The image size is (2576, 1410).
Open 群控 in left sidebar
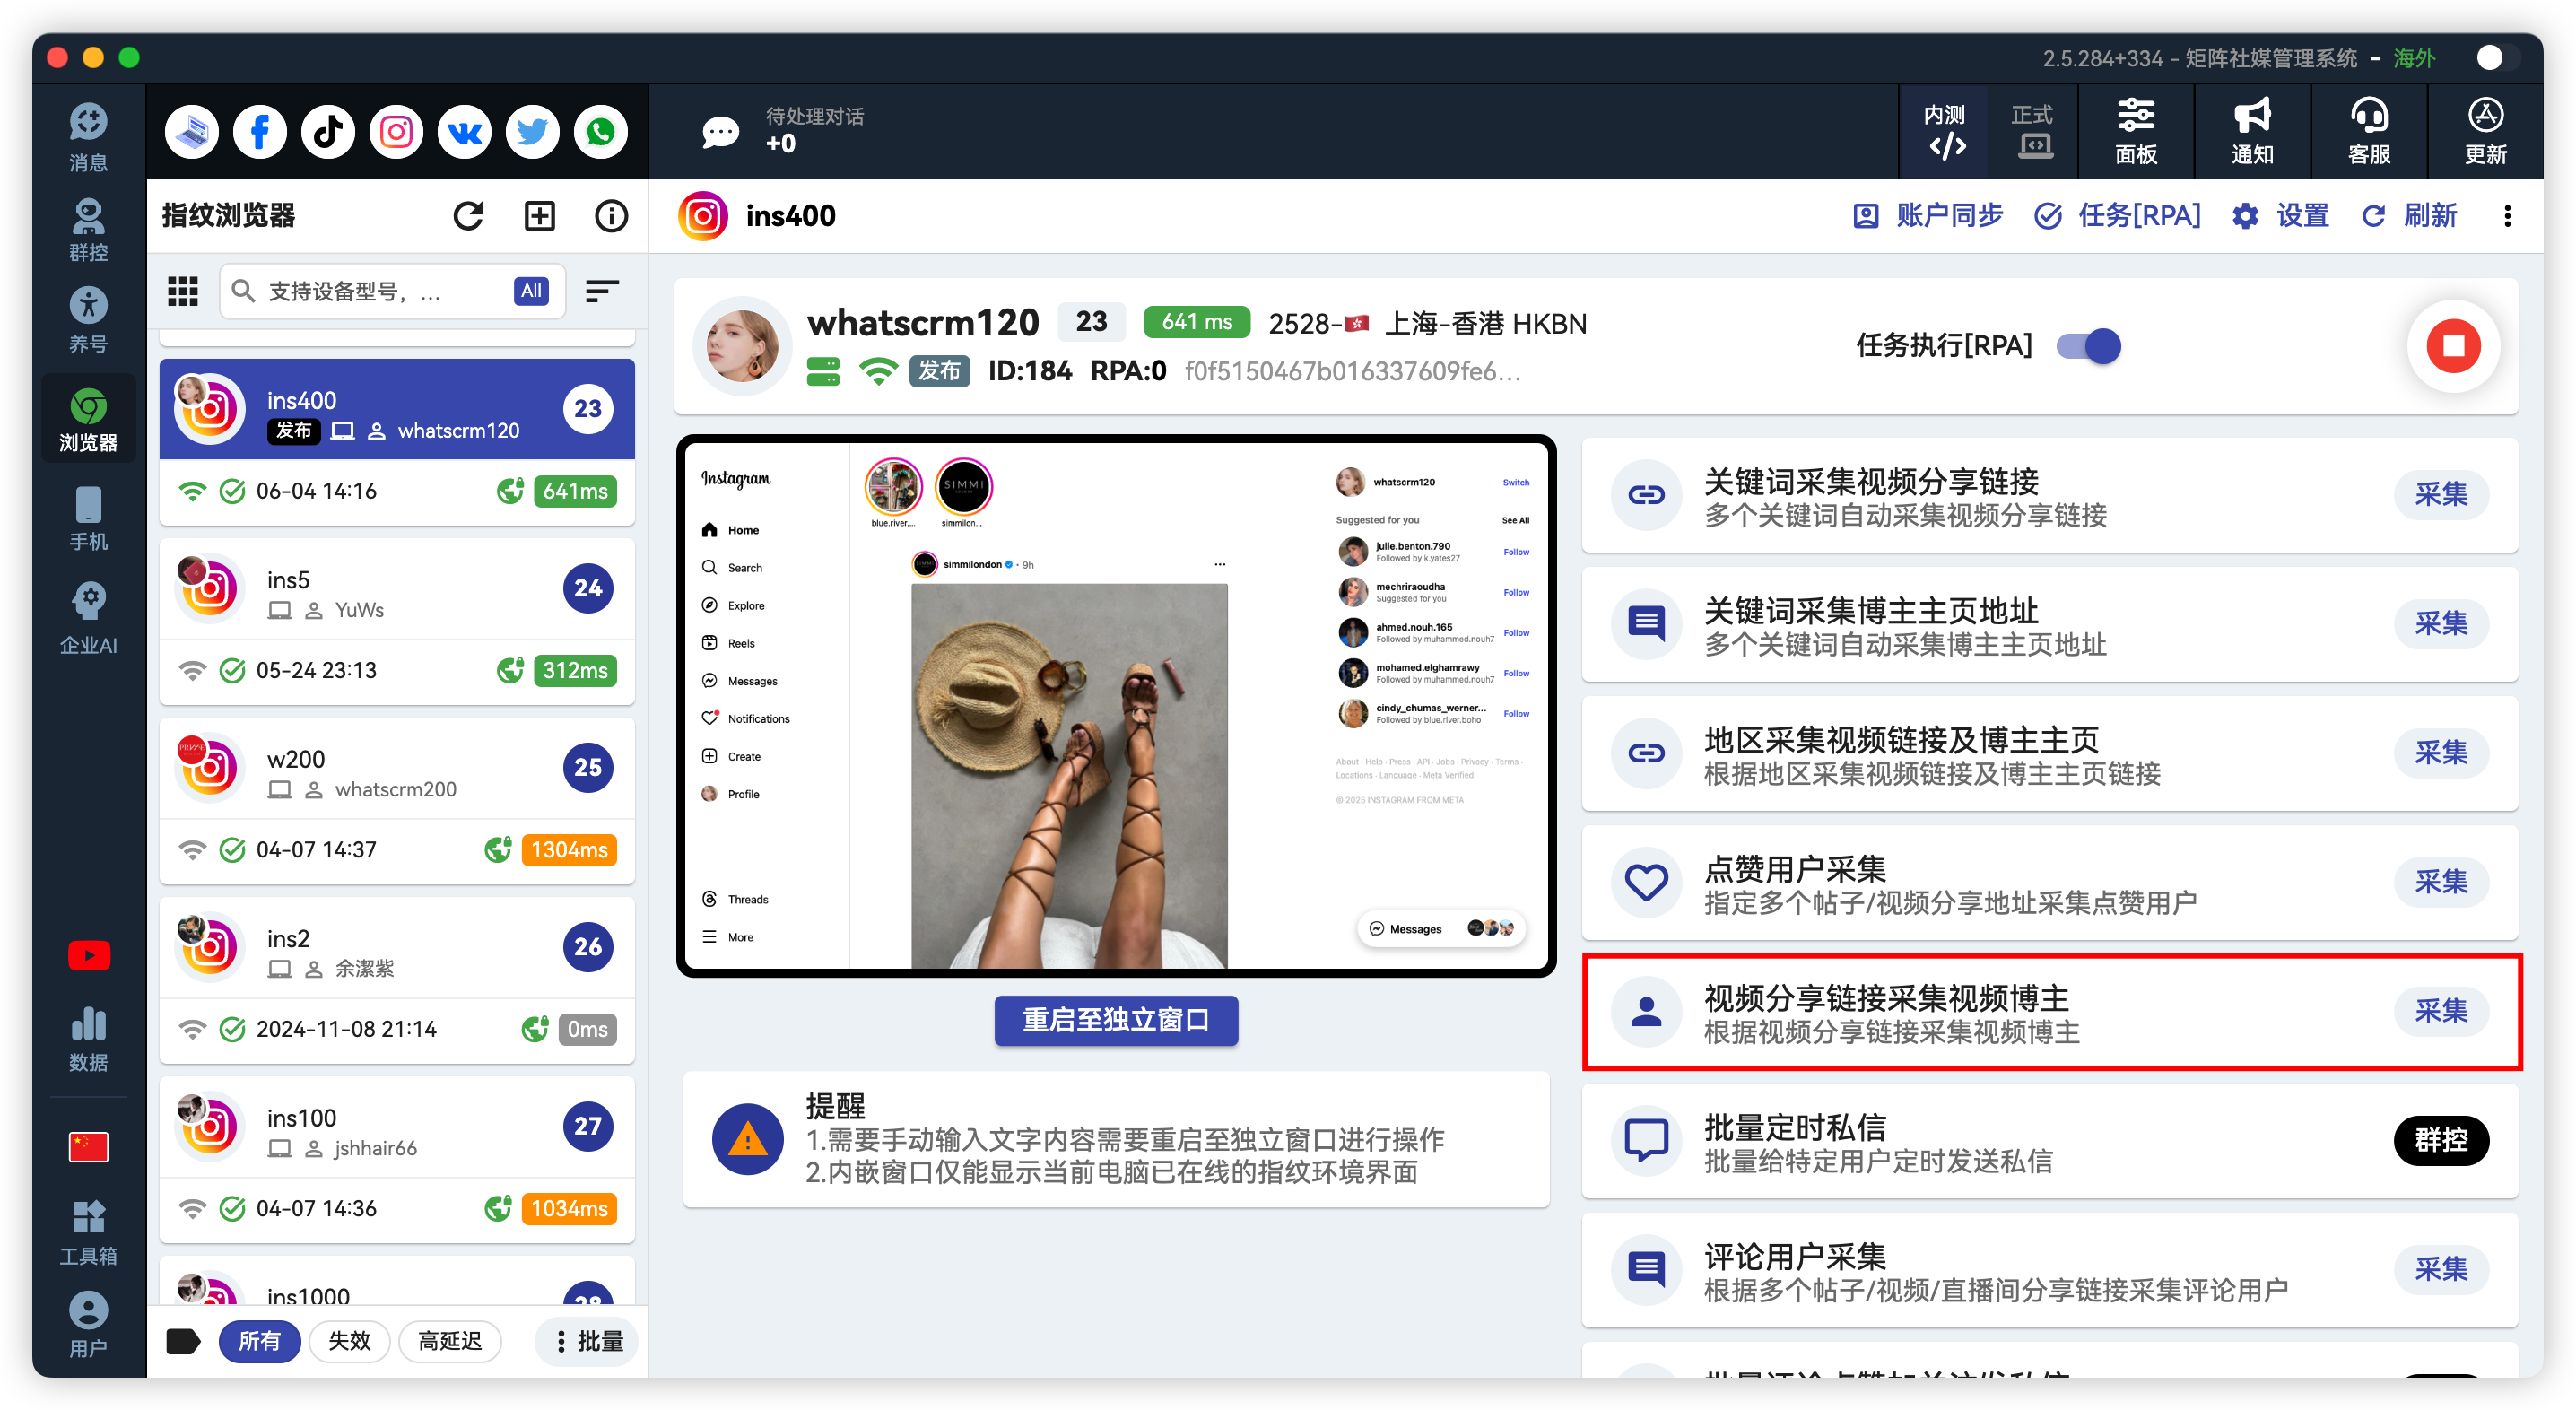[88, 229]
